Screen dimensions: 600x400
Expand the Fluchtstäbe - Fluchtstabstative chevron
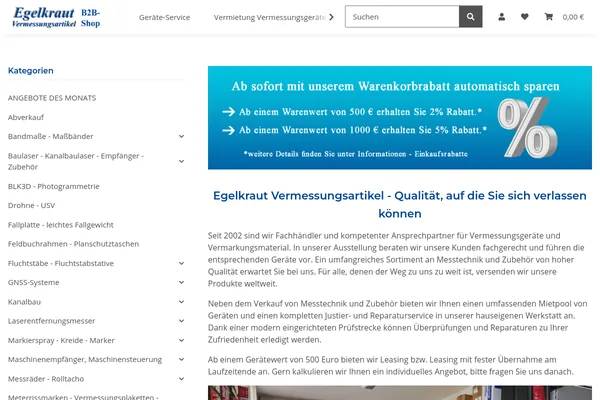coord(181,263)
